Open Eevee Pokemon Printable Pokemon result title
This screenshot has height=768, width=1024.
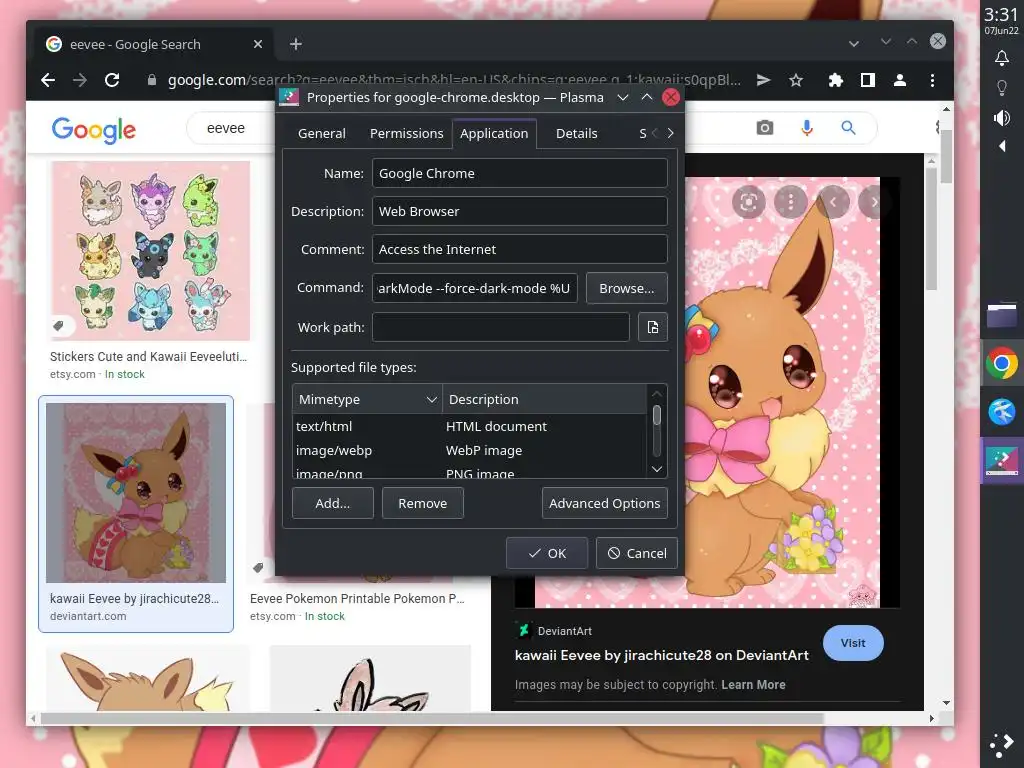(357, 598)
